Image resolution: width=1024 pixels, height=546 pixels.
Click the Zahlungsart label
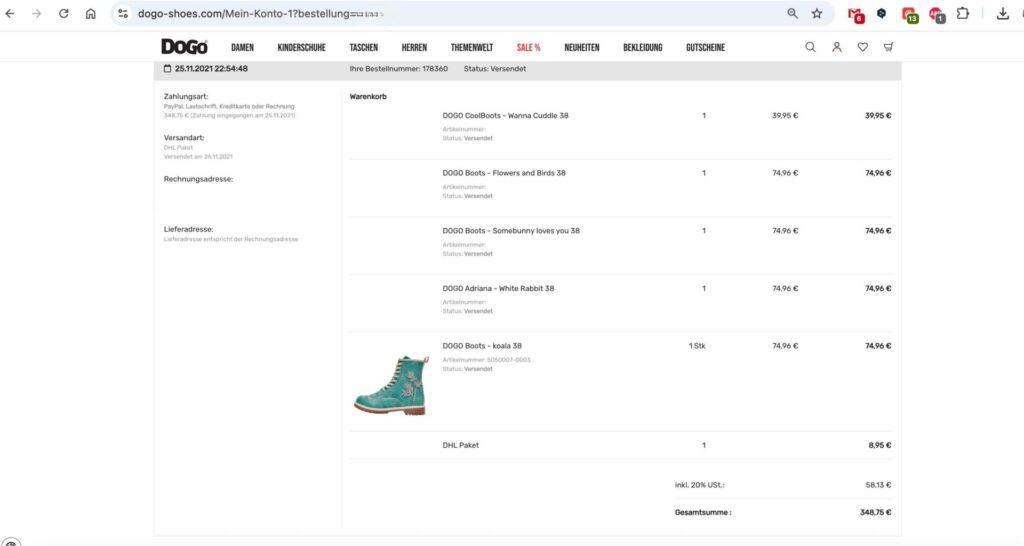pyautogui.click(x=186, y=97)
